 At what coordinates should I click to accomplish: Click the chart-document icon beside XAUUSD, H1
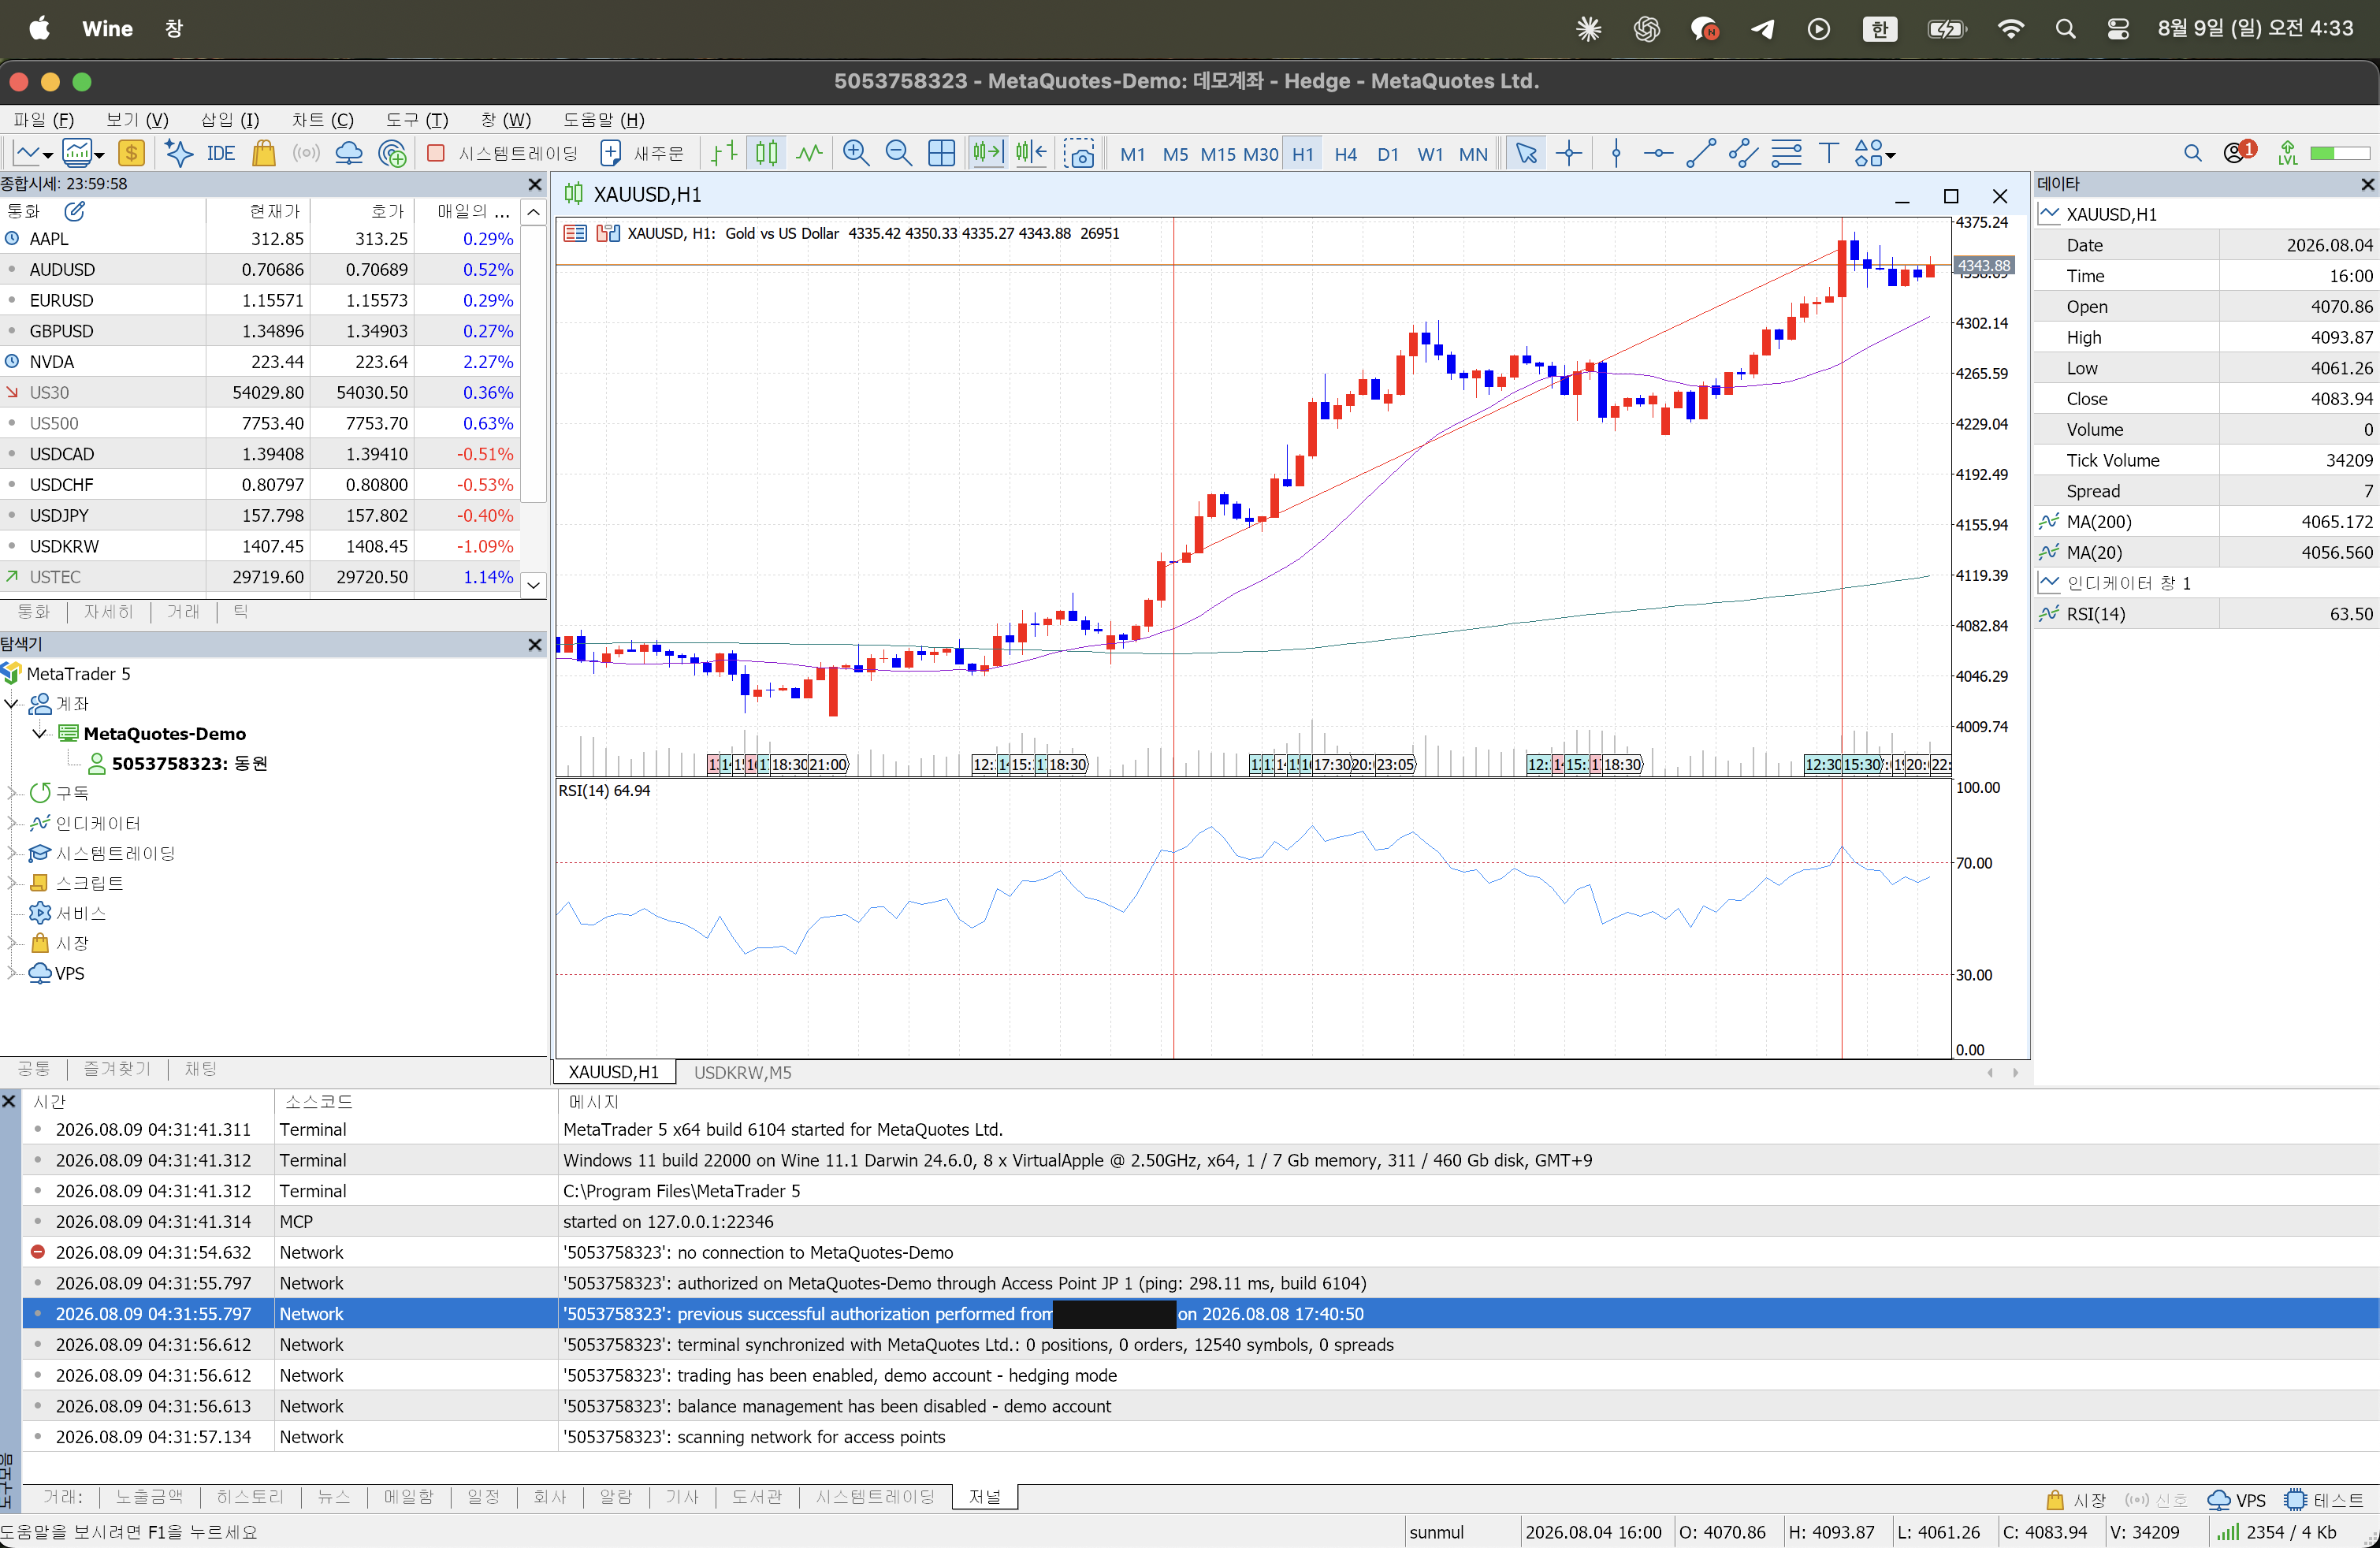[x=607, y=233]
